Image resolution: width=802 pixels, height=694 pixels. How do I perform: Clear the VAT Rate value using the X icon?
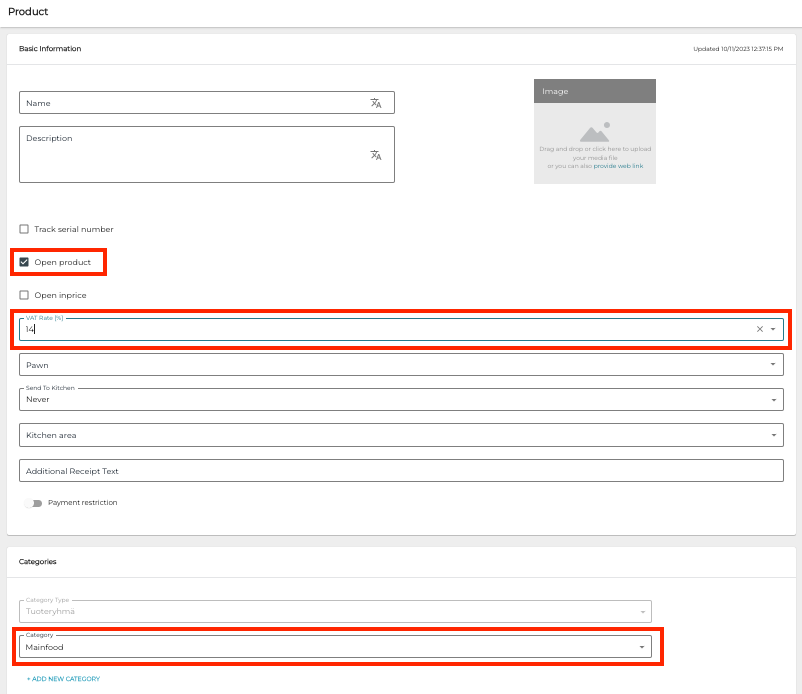point(759,328)
